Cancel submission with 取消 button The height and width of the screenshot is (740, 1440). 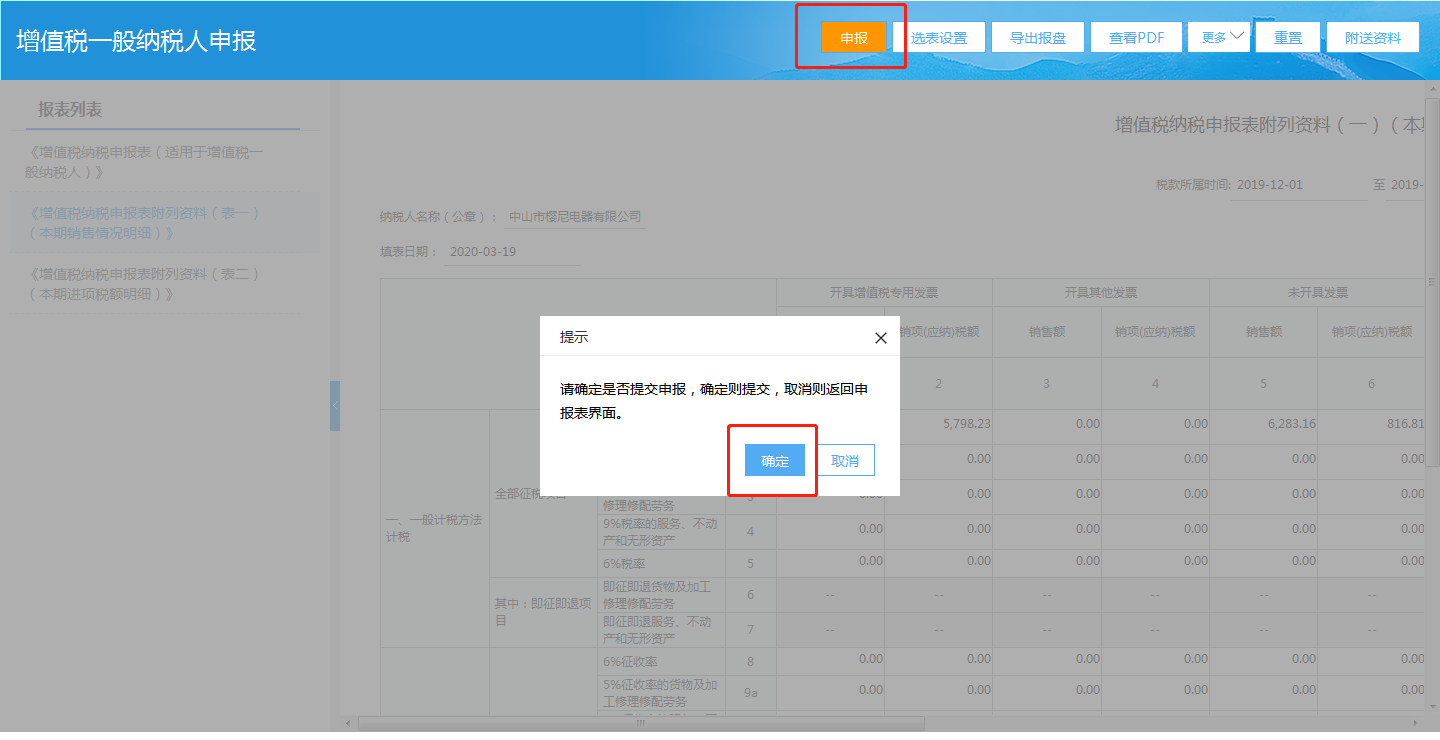[x=845, y=461]
